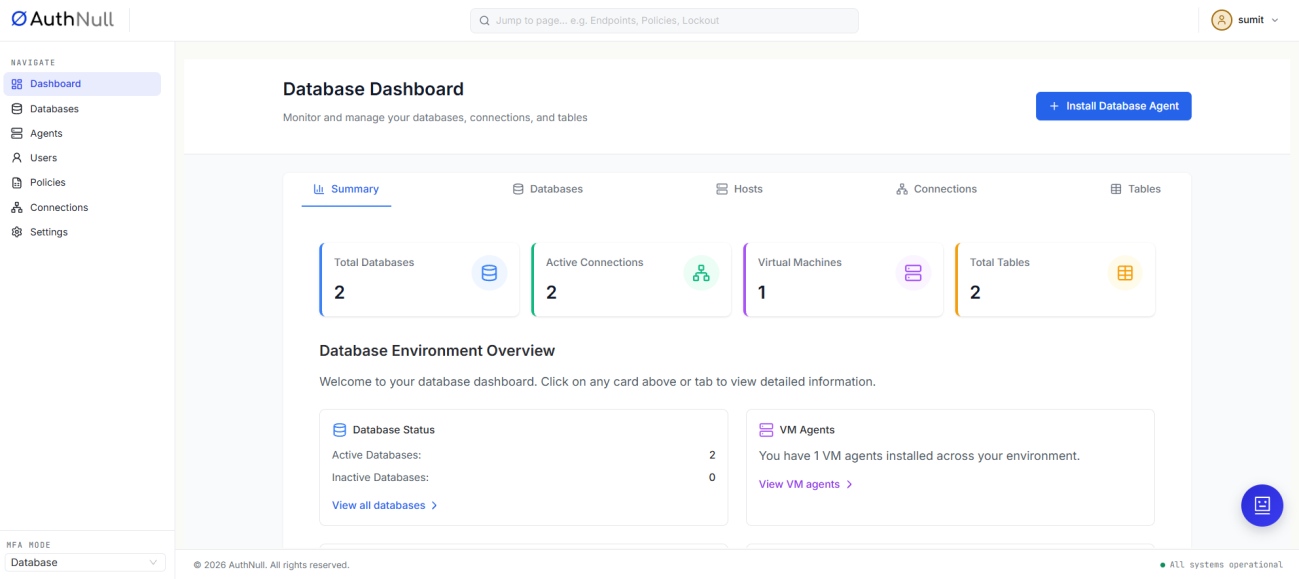Open Dashboard in the sidebar
The image size is (1299, 579).
click(82, 84)
